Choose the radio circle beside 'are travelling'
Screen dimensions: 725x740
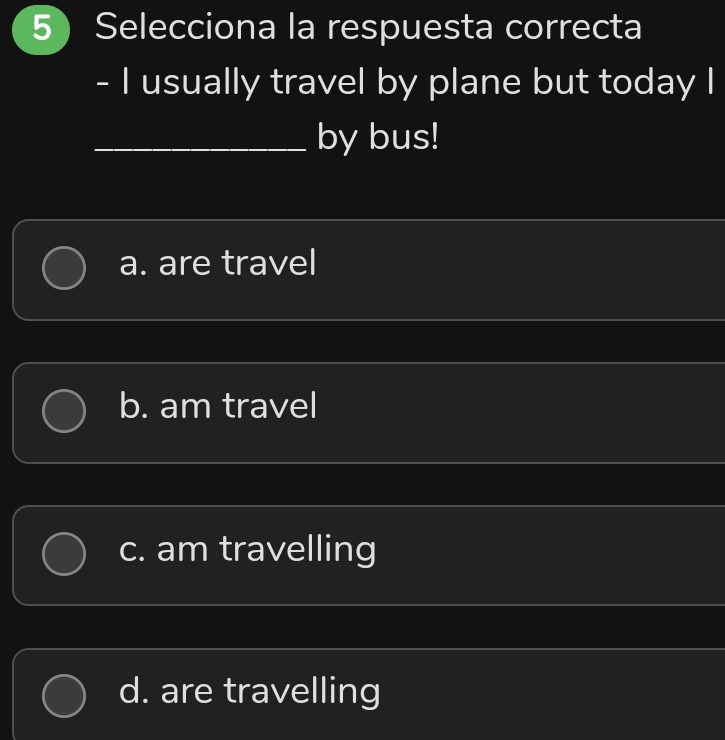[x=64, y=696]
